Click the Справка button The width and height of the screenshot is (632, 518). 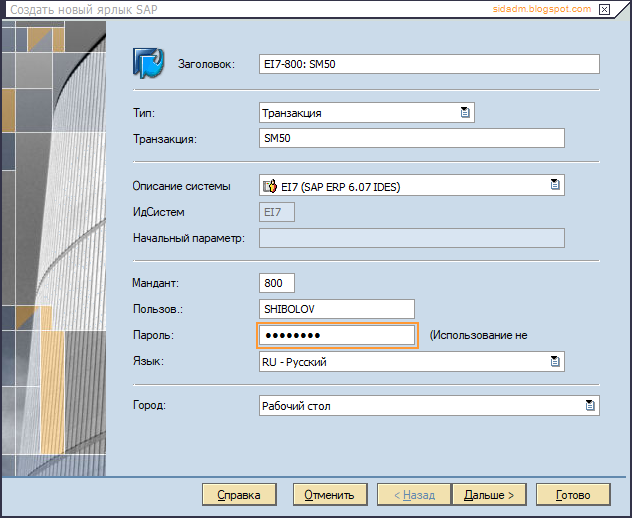tap(239, 495)
